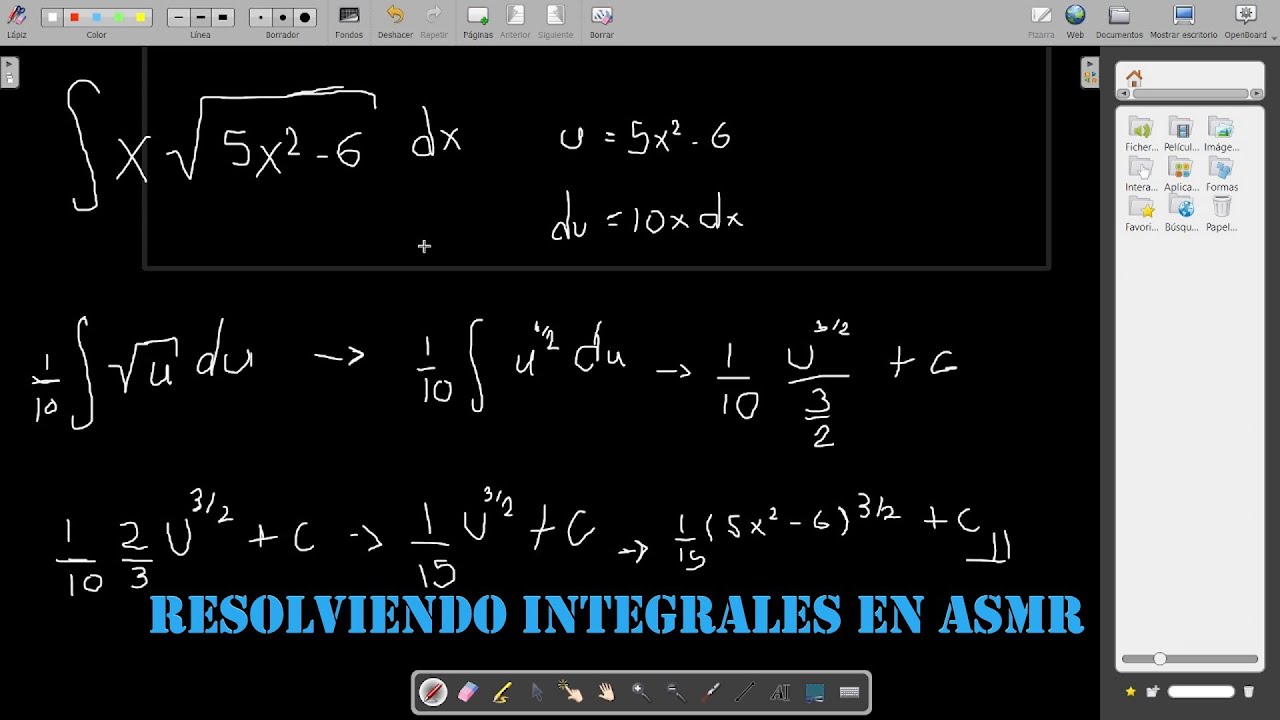Select the pen tool in stylus palette
This screenshot has width=1280, height=720.
(x=433, y=692)
